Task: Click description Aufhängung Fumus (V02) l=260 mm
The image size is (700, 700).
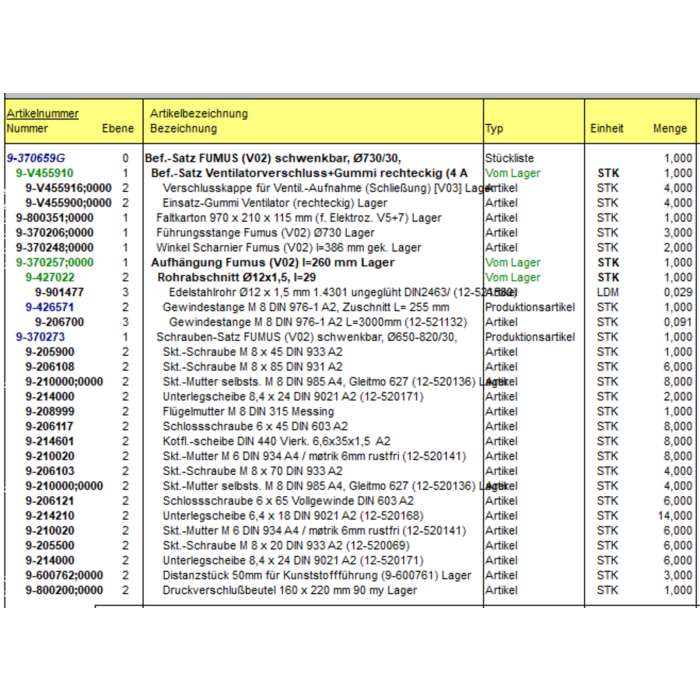Action: [x=272, y=262]
